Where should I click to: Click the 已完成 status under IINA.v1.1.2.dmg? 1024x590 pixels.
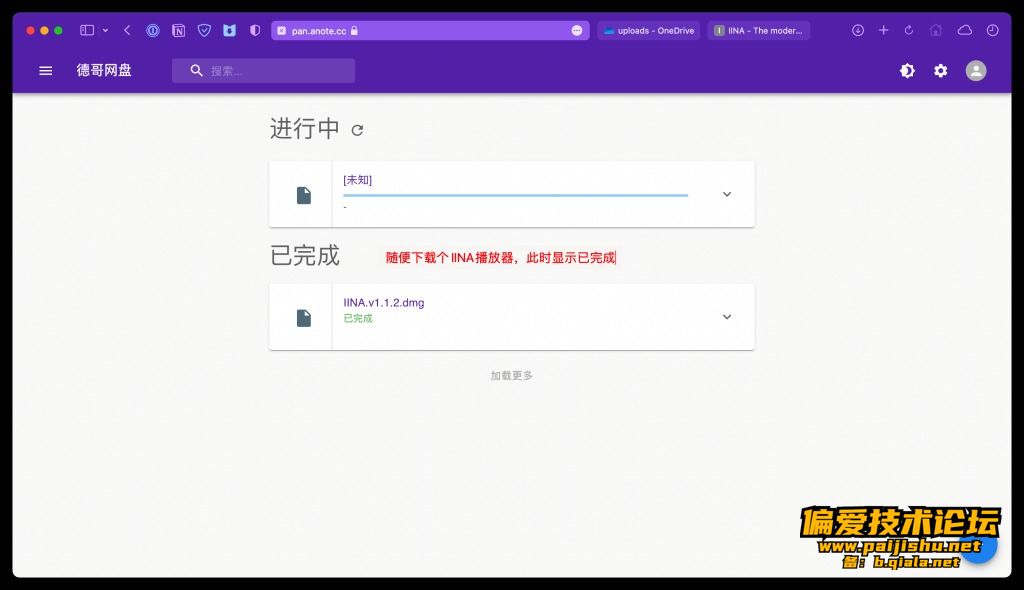(358, 318)
